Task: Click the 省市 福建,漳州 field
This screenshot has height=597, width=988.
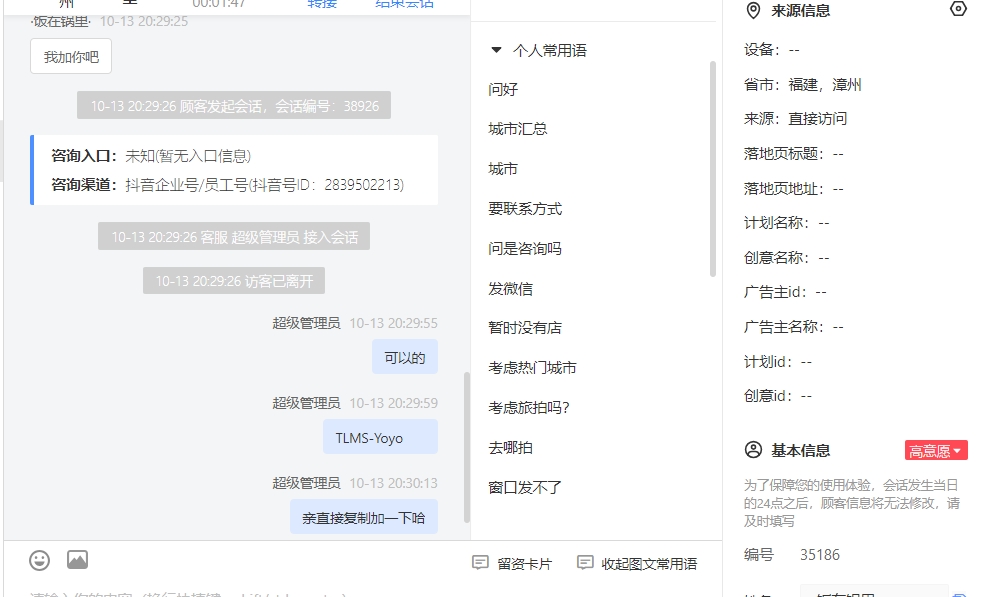Action: [802, 85]
